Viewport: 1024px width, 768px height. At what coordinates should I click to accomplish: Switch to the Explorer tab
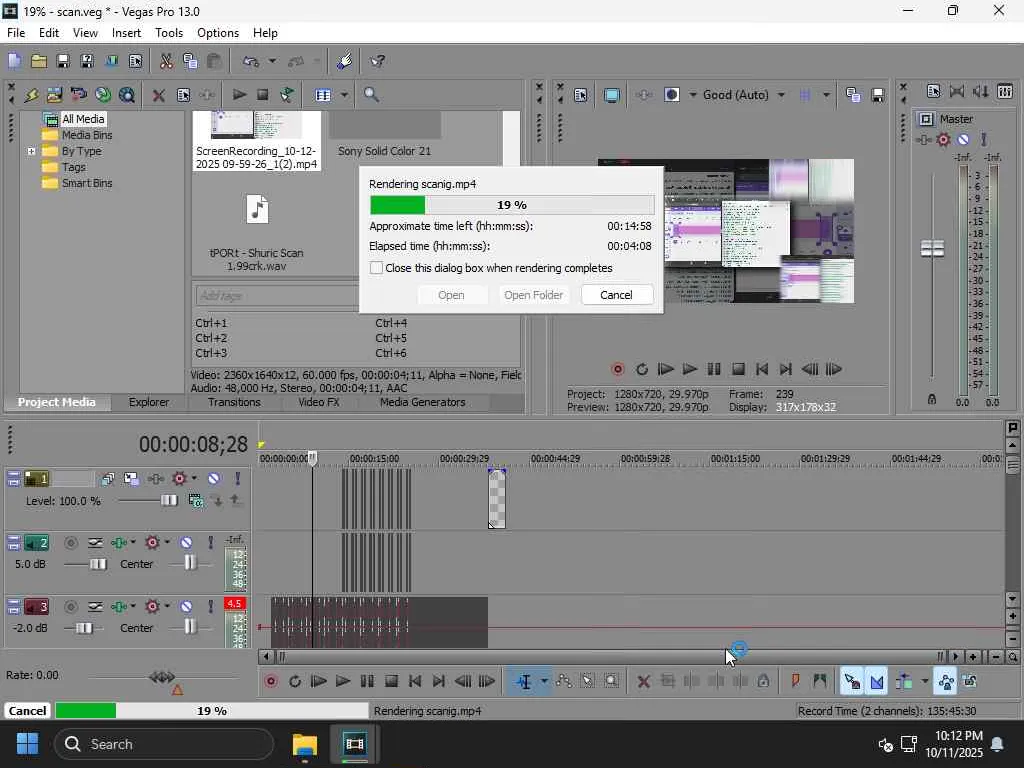click(149, 403)
